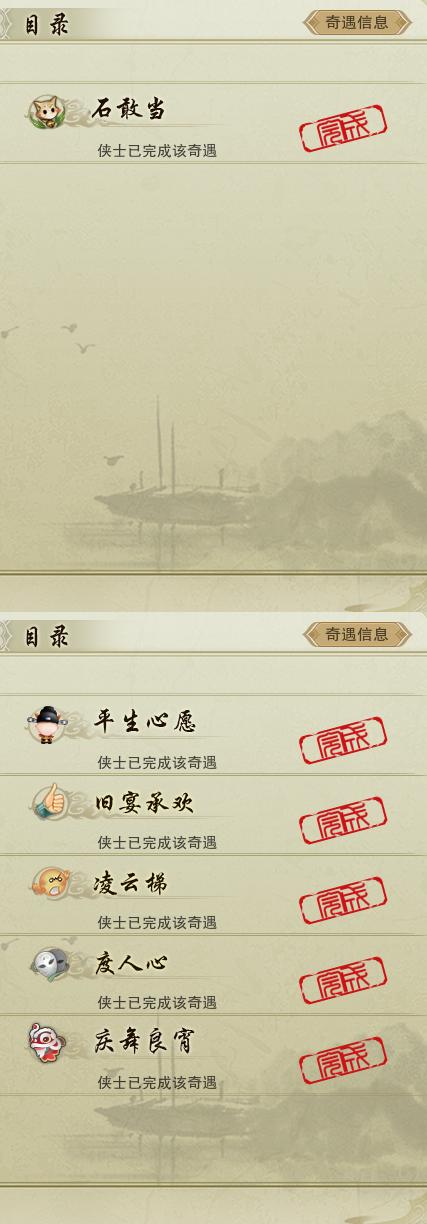
Task: Click the red seal stamp beside 石敢当
Action: coord(343,130)
